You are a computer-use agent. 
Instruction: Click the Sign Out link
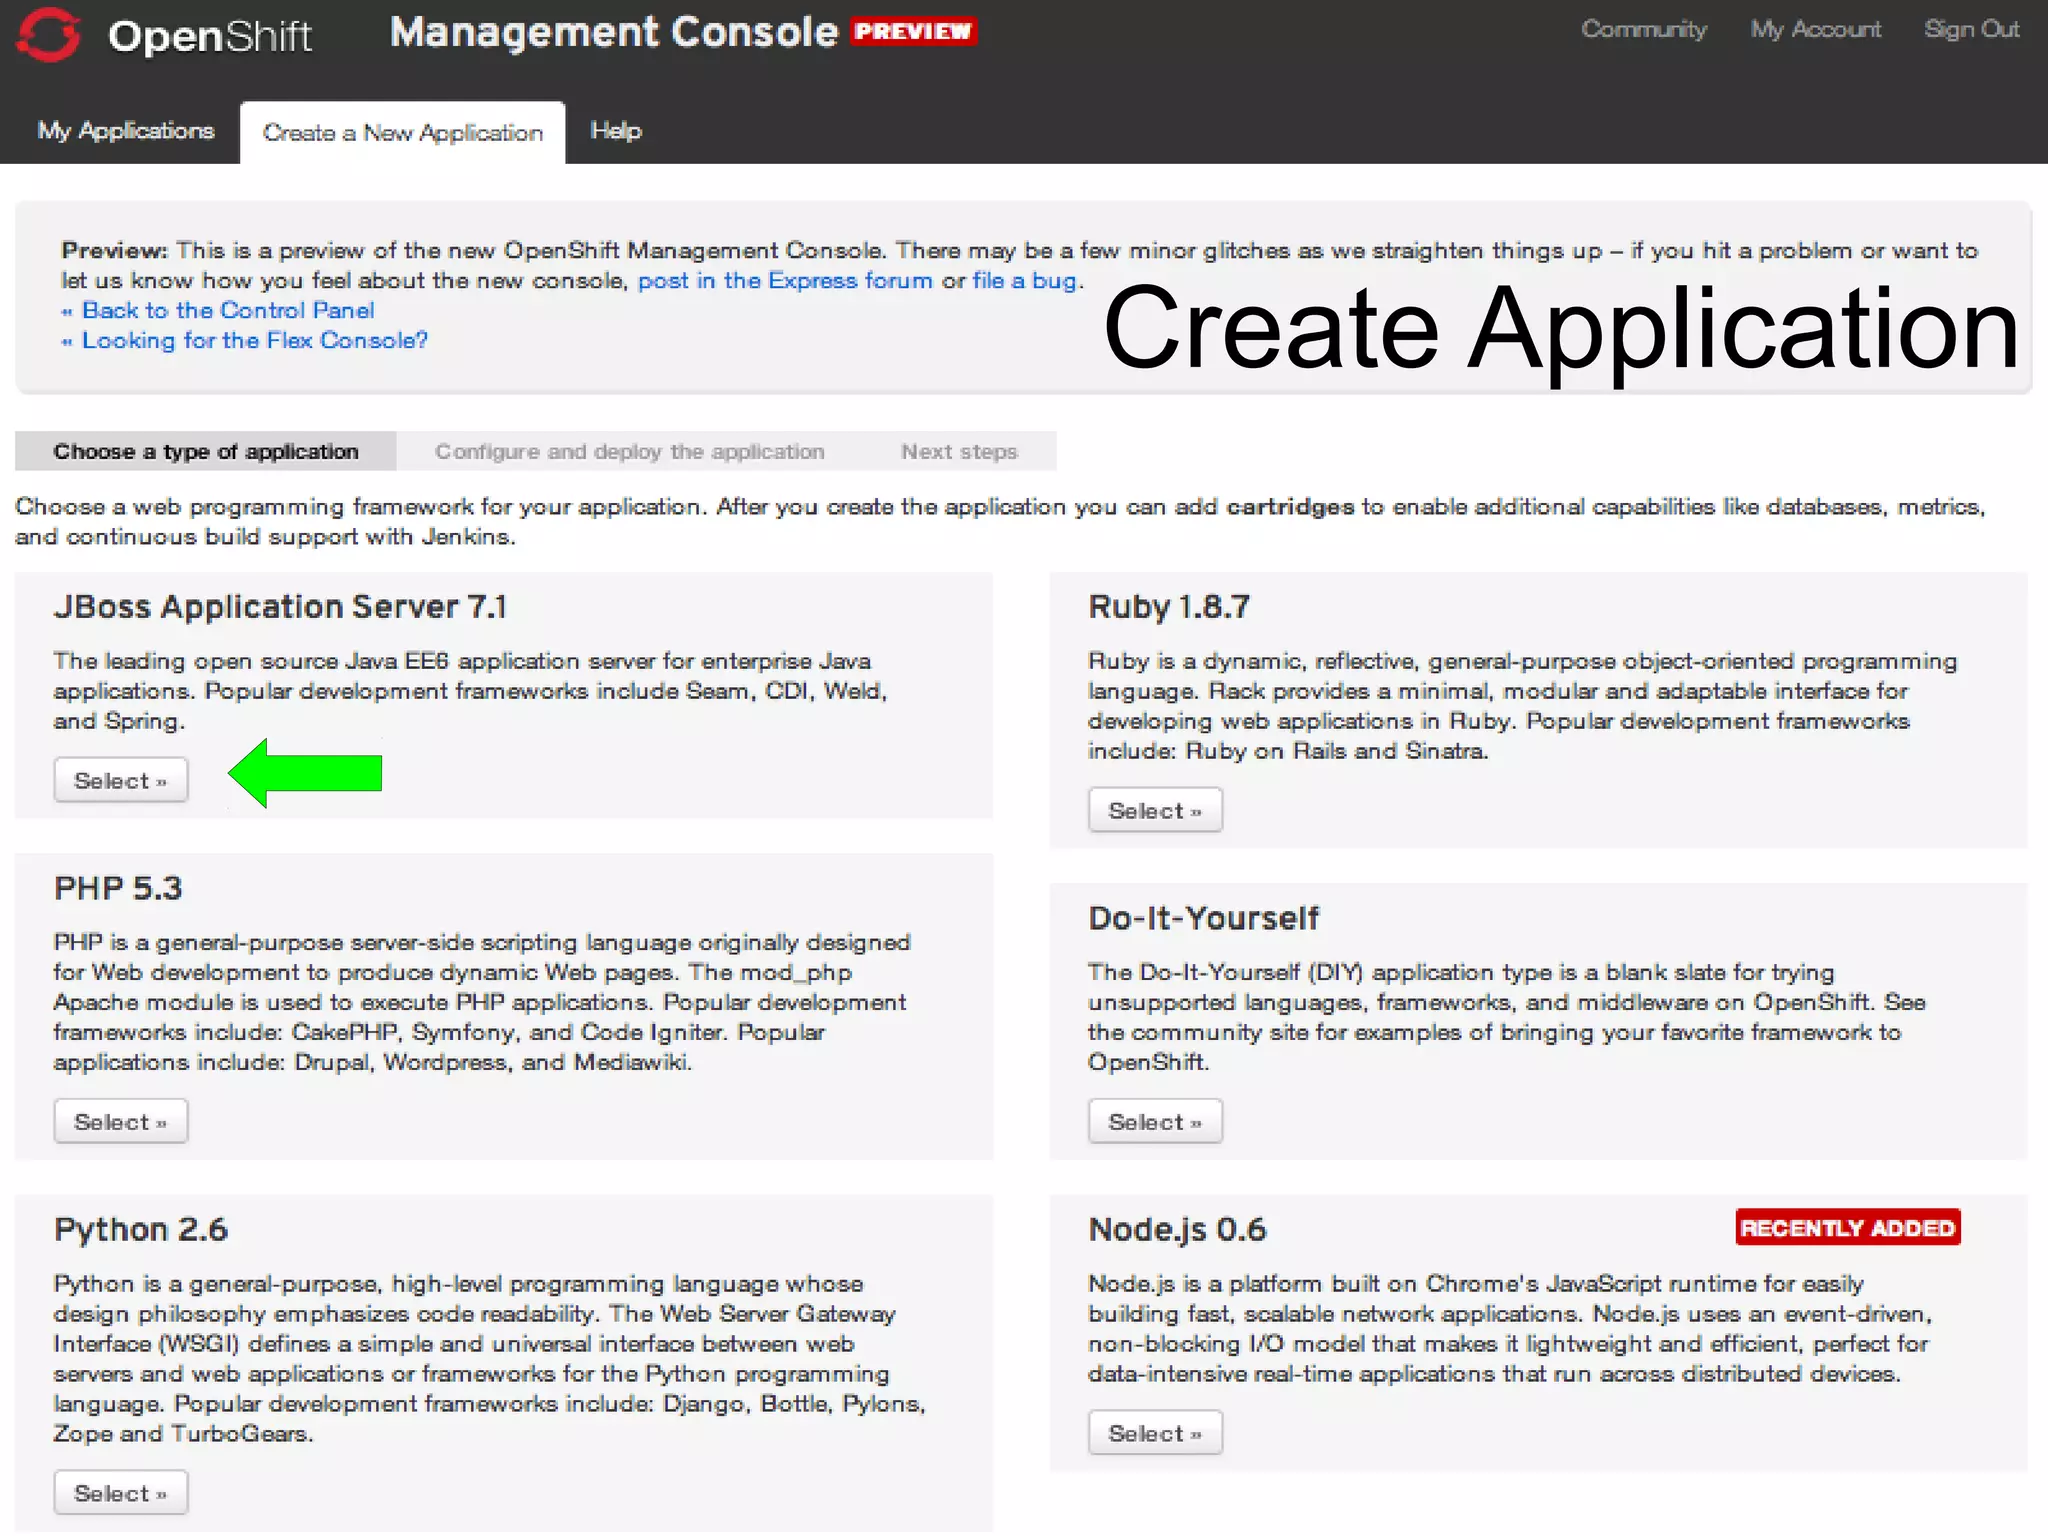tap(1972, 30)
